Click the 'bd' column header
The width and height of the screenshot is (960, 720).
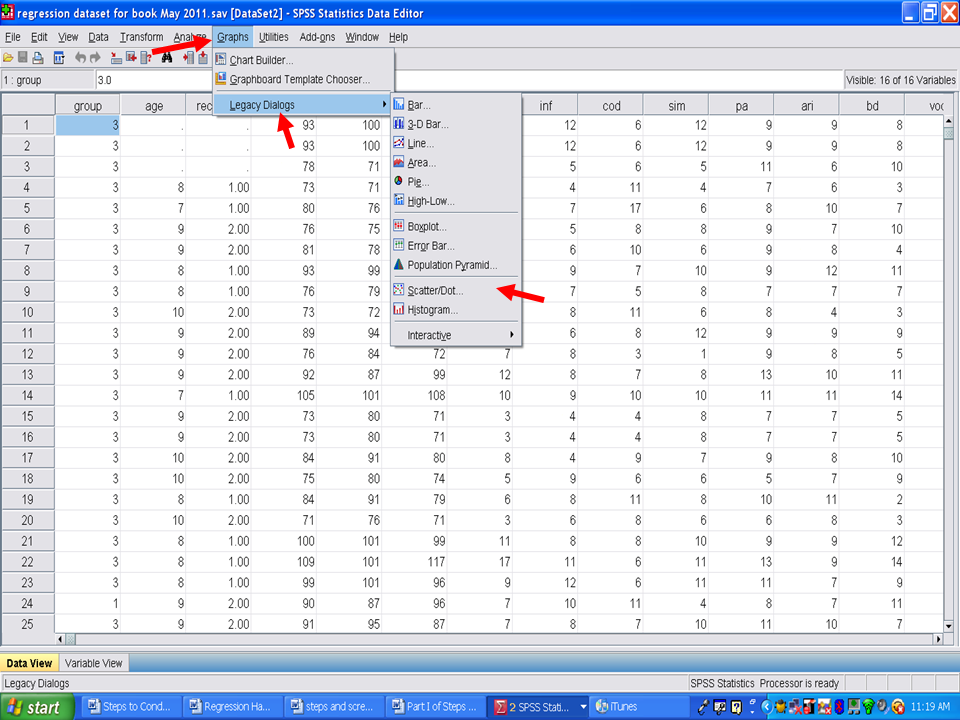point(871,106)
